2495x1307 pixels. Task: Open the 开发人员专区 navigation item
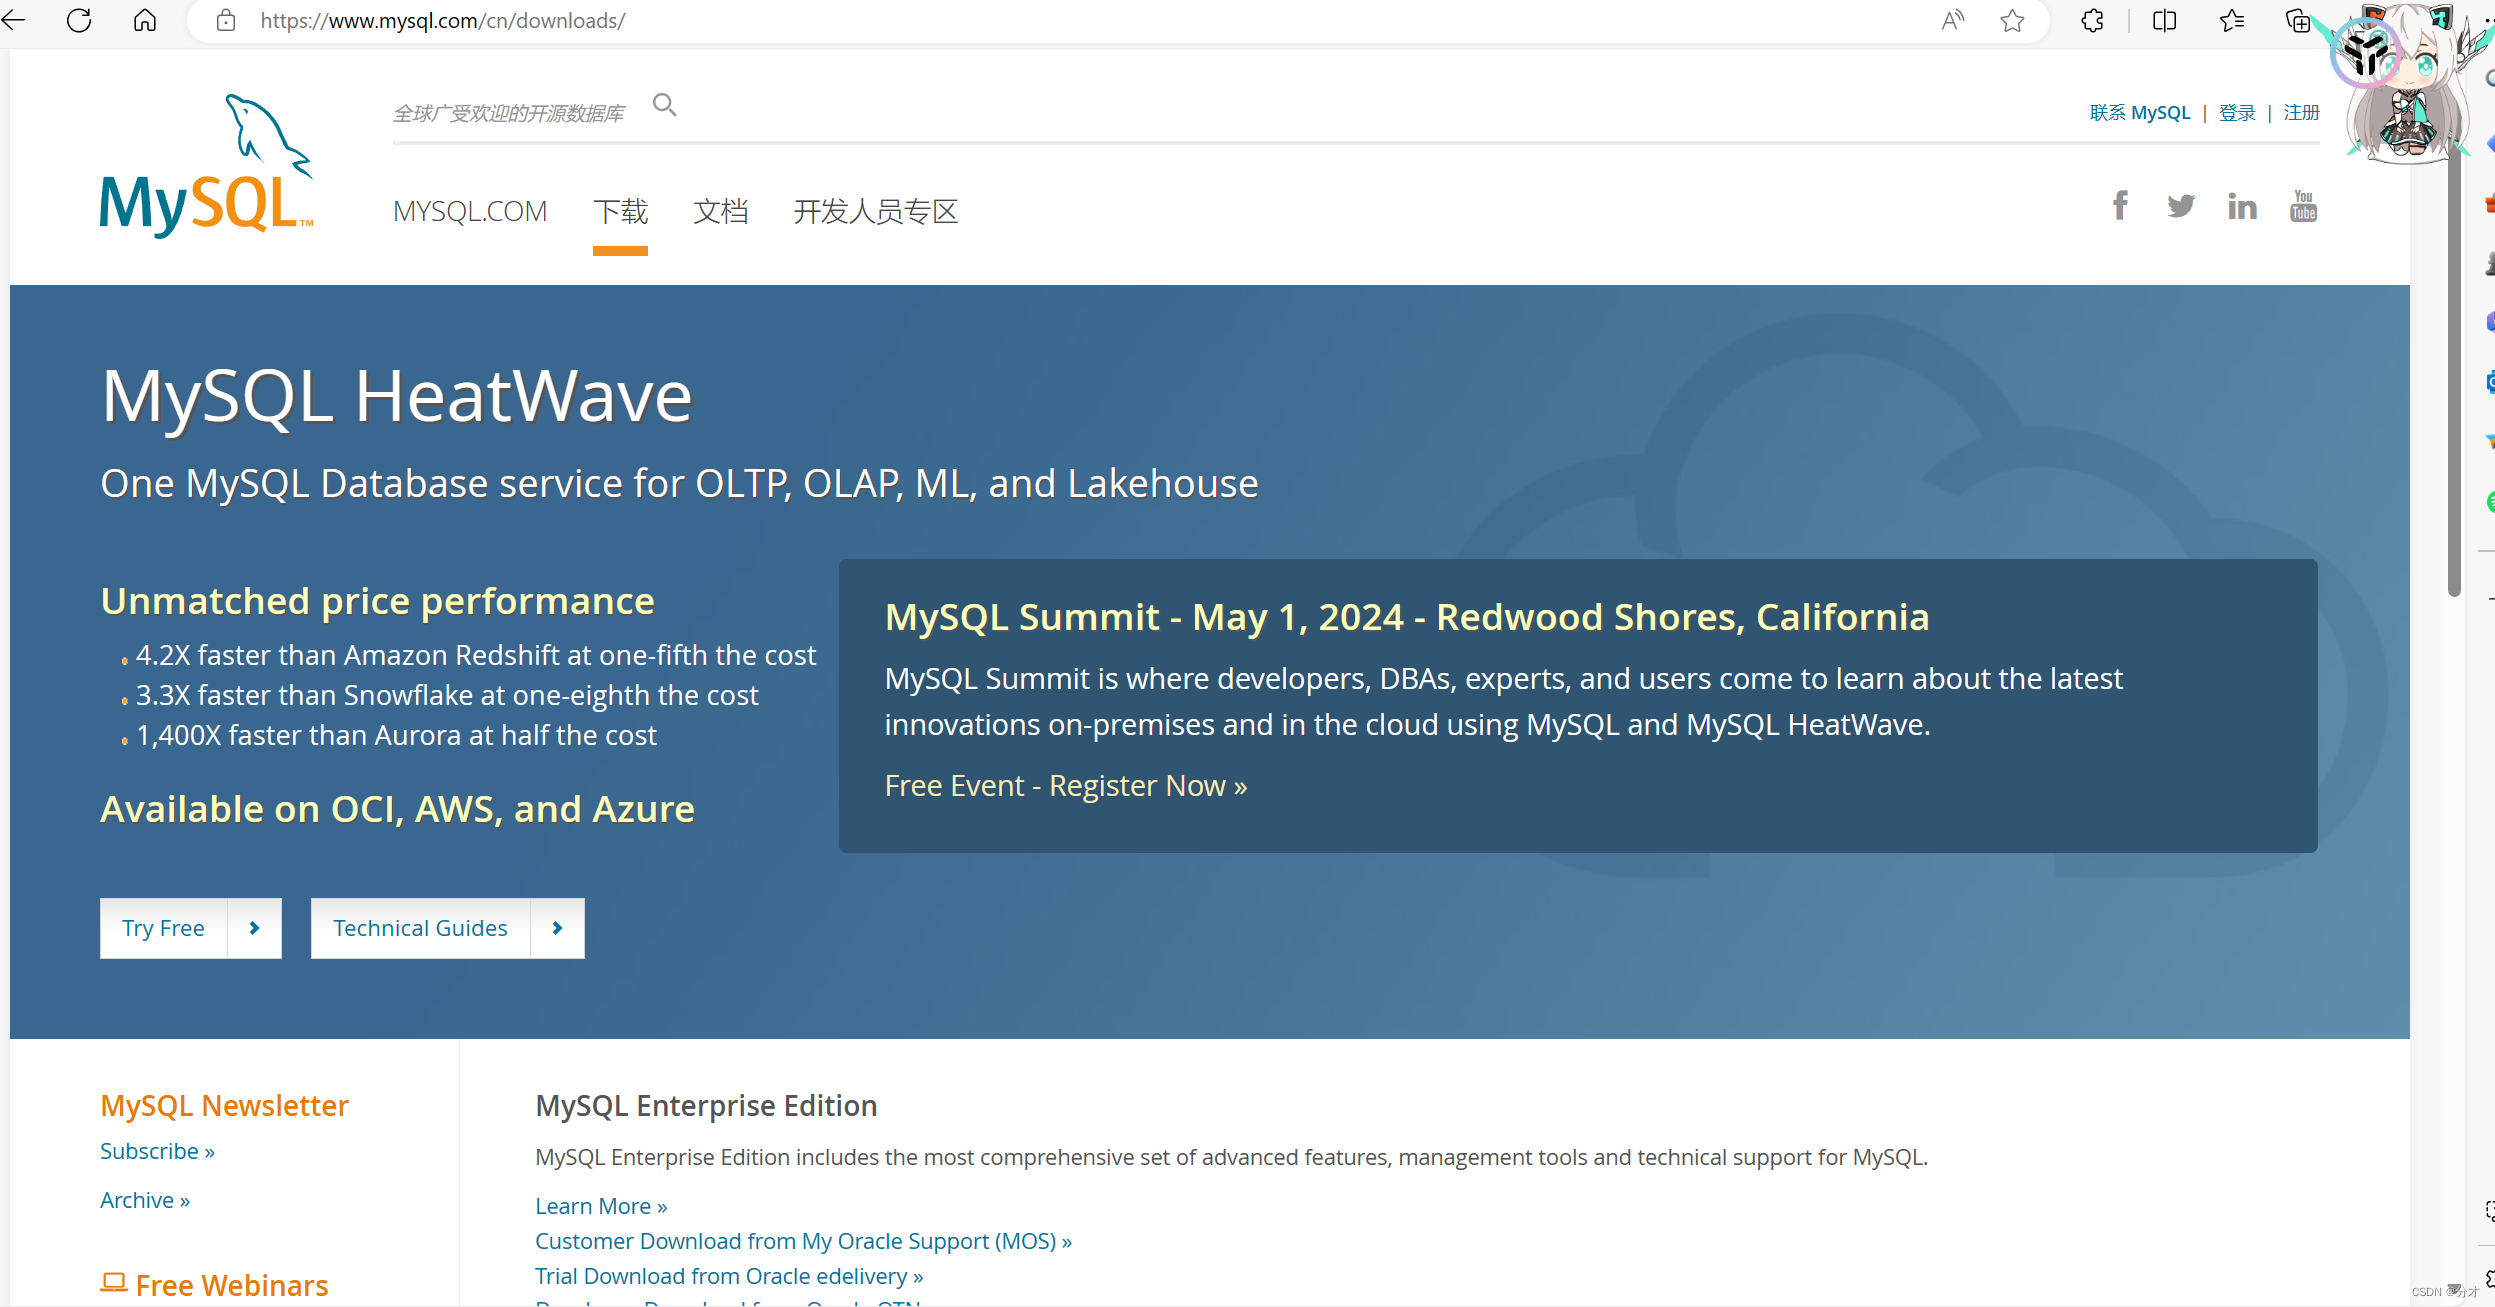pos(876,211)
